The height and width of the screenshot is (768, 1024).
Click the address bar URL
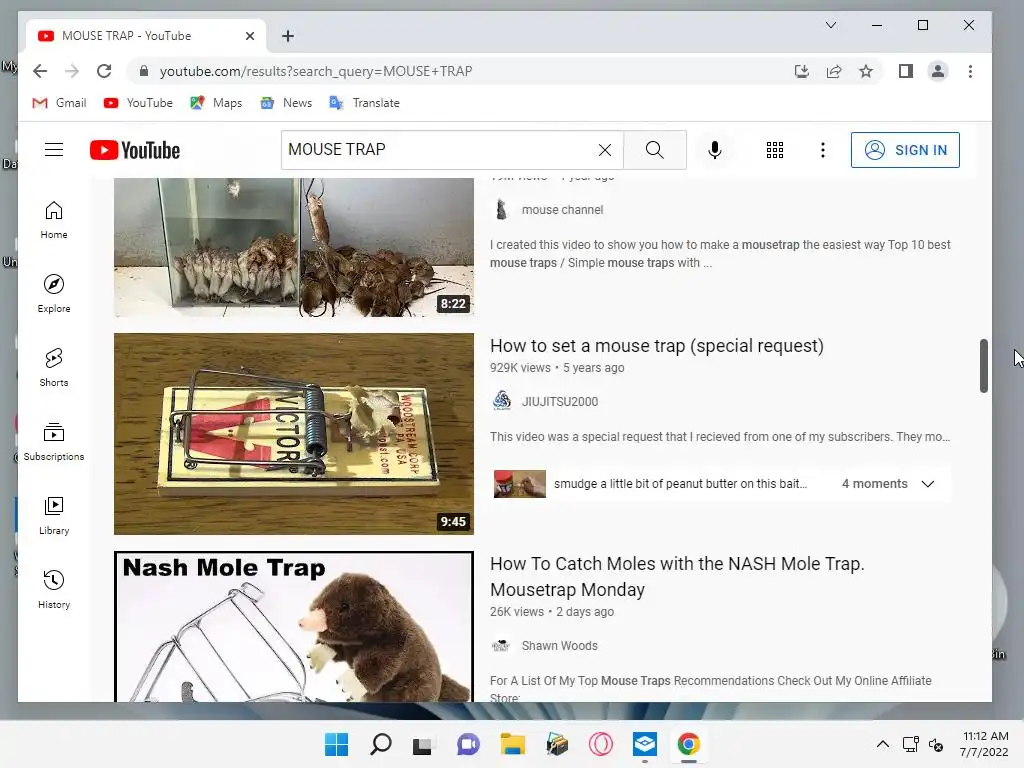pos(316,71)
